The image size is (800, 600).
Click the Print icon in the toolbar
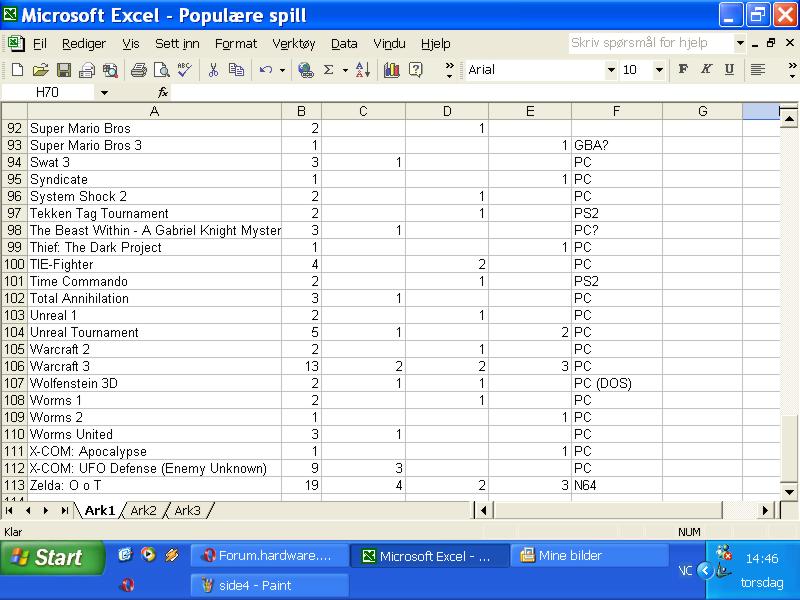click(138, 69)
